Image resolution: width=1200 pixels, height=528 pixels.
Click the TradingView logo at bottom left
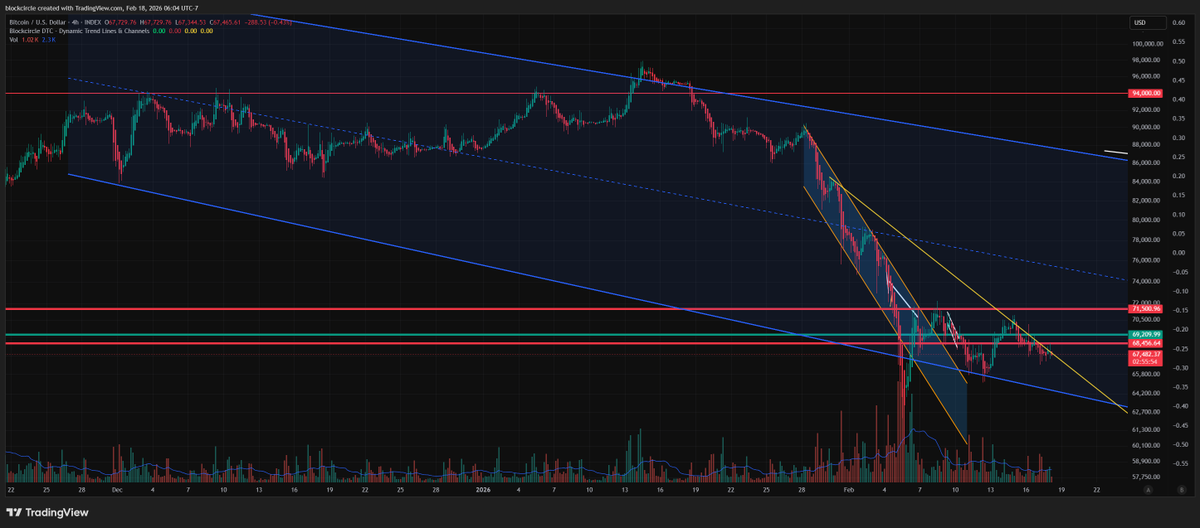coord(46,513)
